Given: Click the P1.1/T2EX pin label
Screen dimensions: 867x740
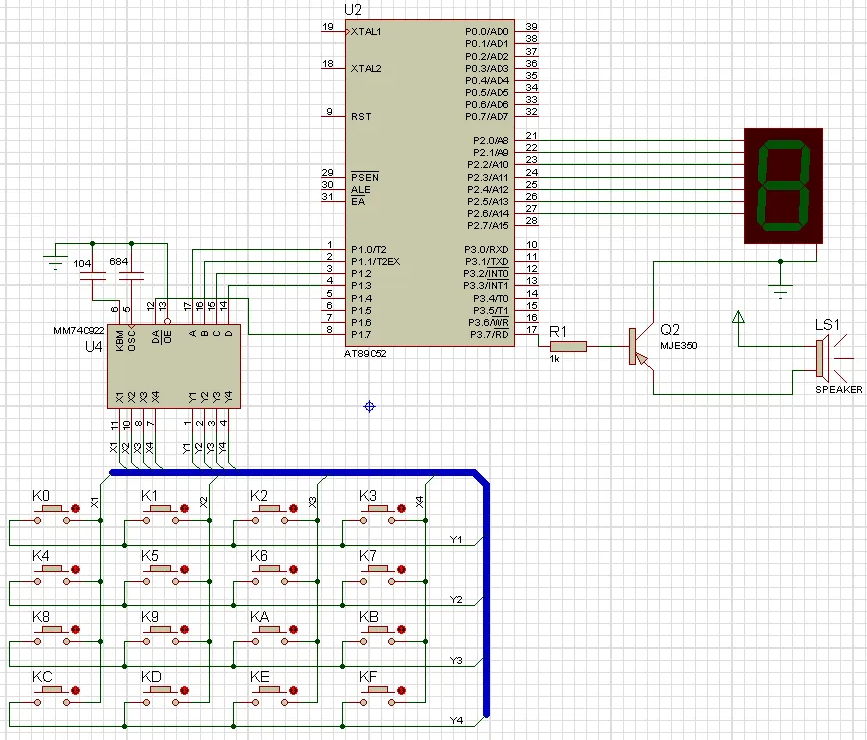Looking at the screenshot, I should coord(375,262).
